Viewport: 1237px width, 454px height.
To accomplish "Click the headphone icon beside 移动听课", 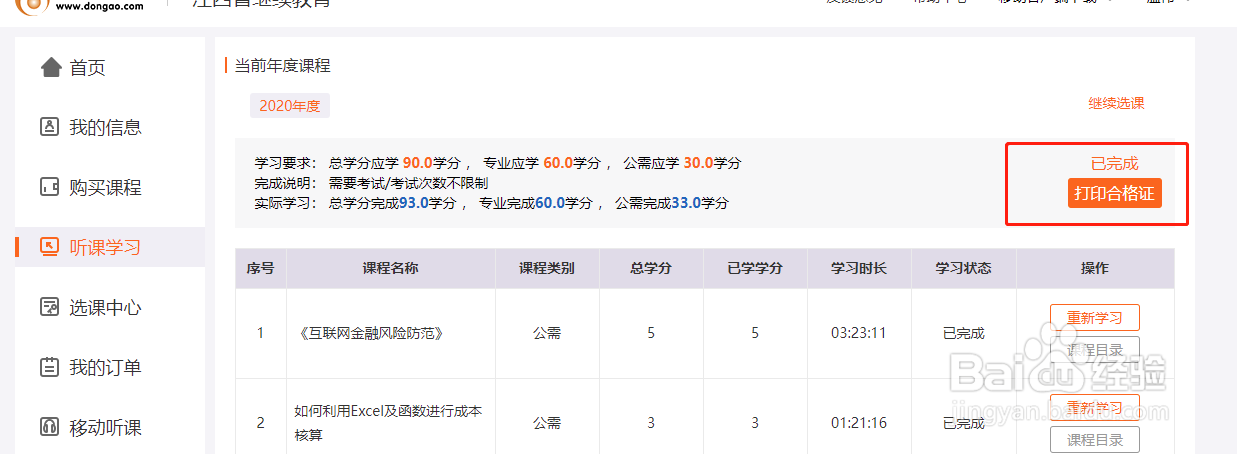I will (49, 427).
